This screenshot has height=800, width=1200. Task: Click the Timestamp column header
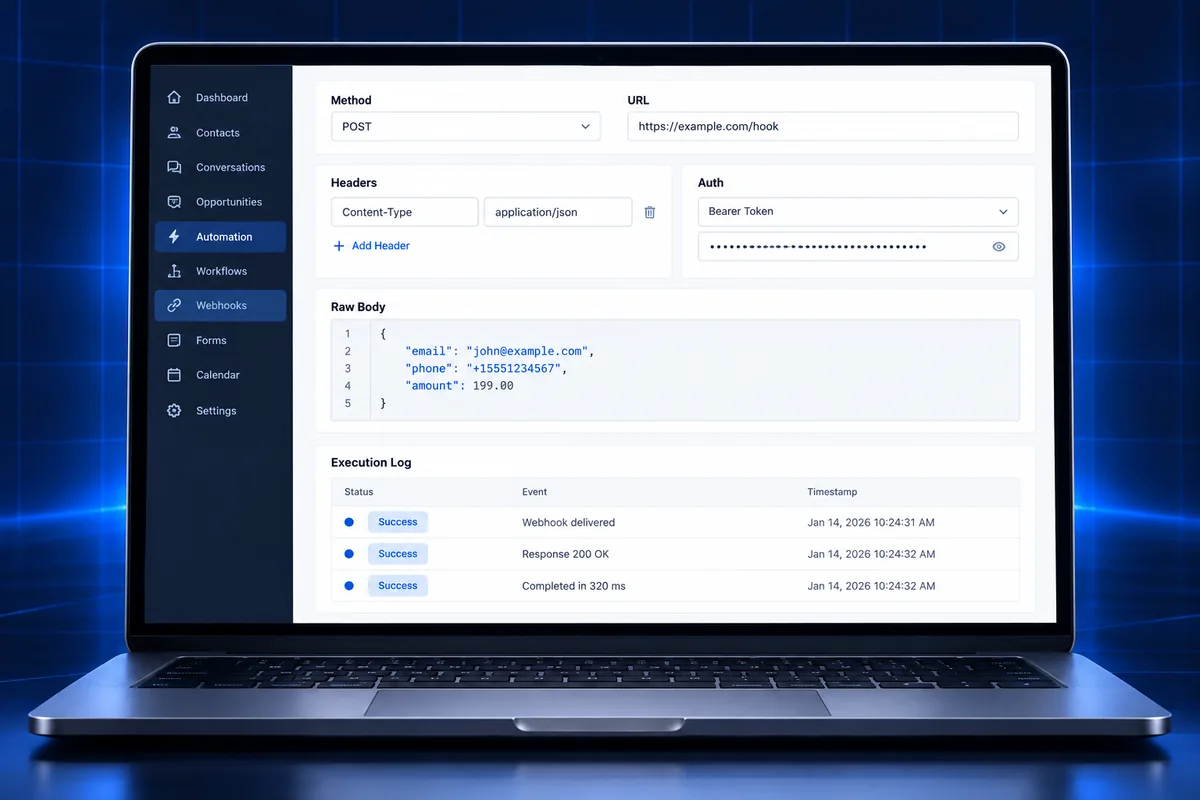click(x=832, y=492)
